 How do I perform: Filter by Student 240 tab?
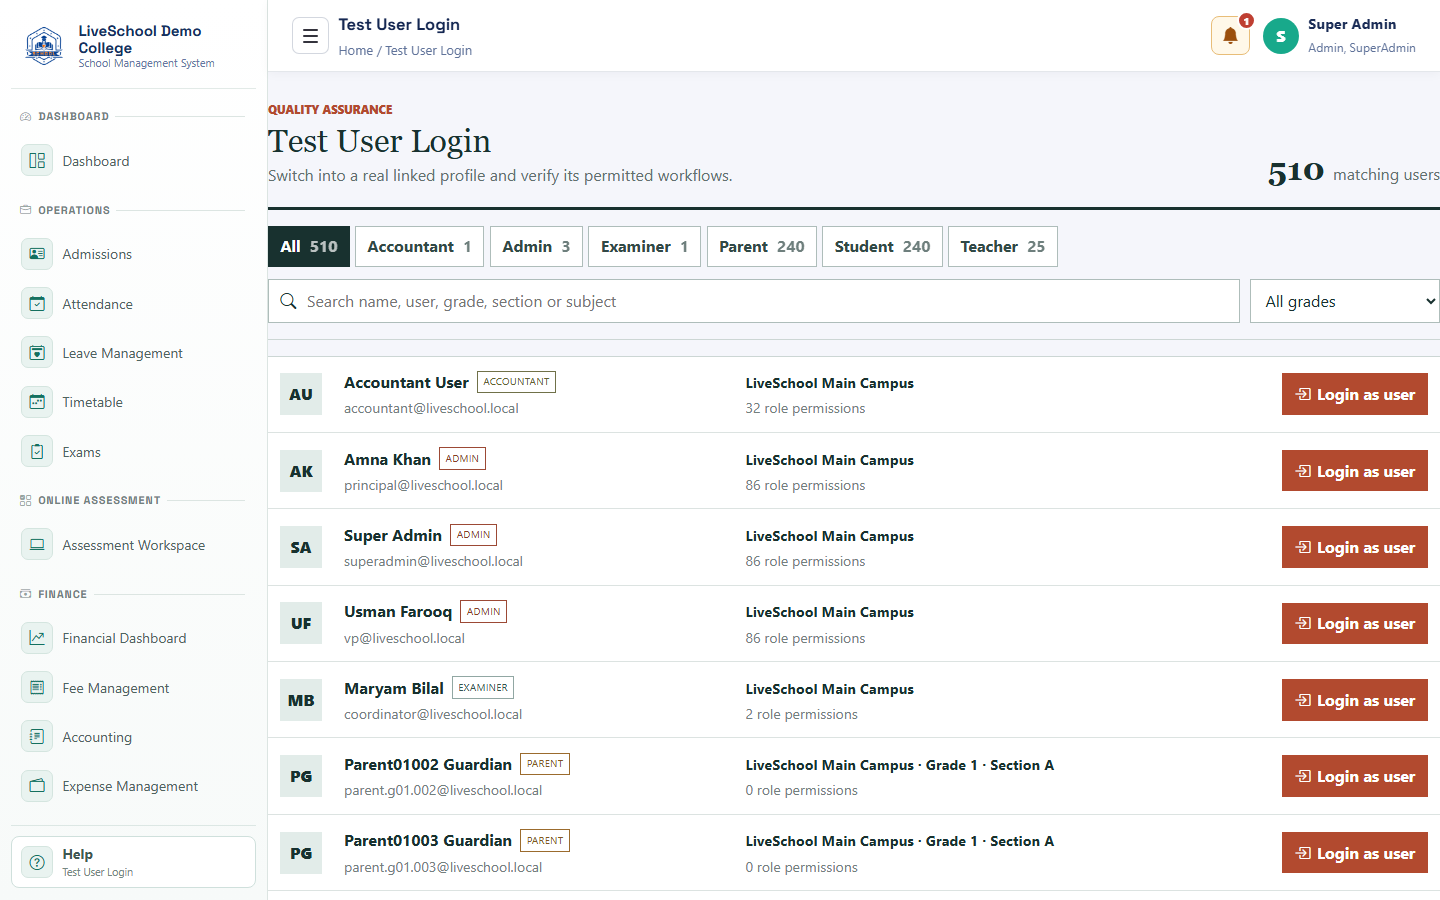click(x=882, y=246)
